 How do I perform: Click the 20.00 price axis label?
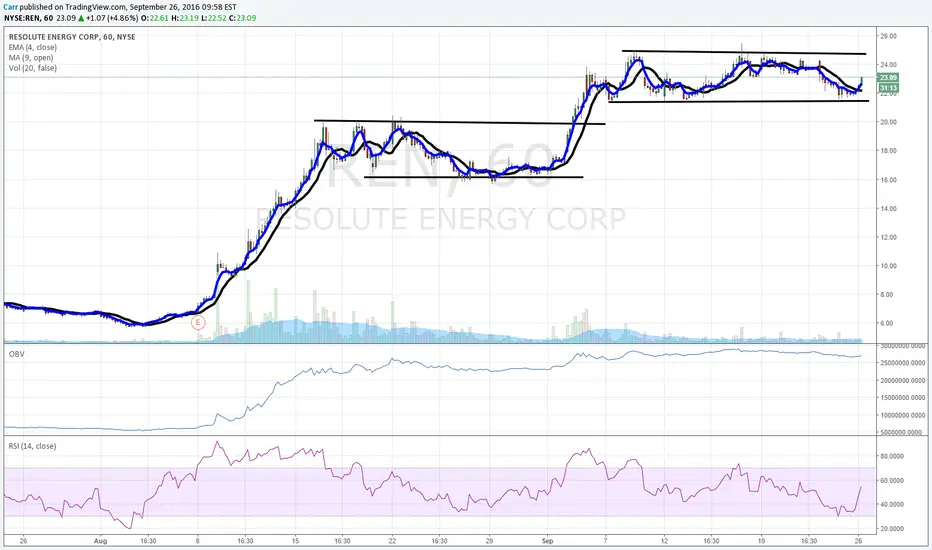pos(888,122)
